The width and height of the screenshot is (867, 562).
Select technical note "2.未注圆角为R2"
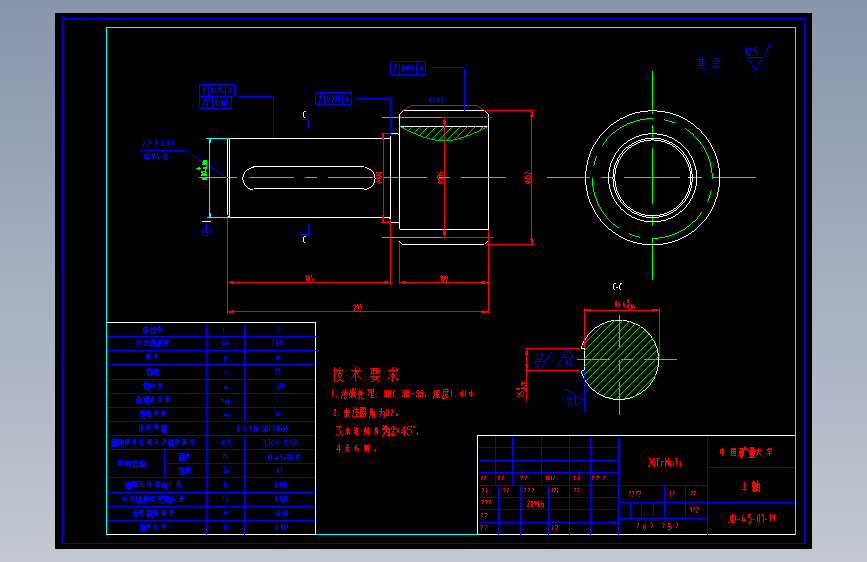pyautogui.click(x=365, y=413)
